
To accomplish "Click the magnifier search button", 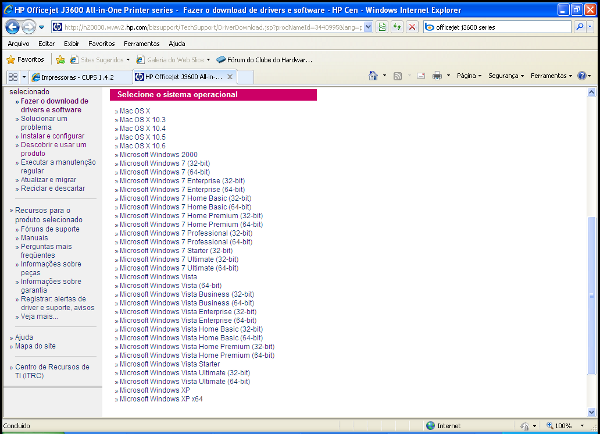I will (x=580, y=27).
